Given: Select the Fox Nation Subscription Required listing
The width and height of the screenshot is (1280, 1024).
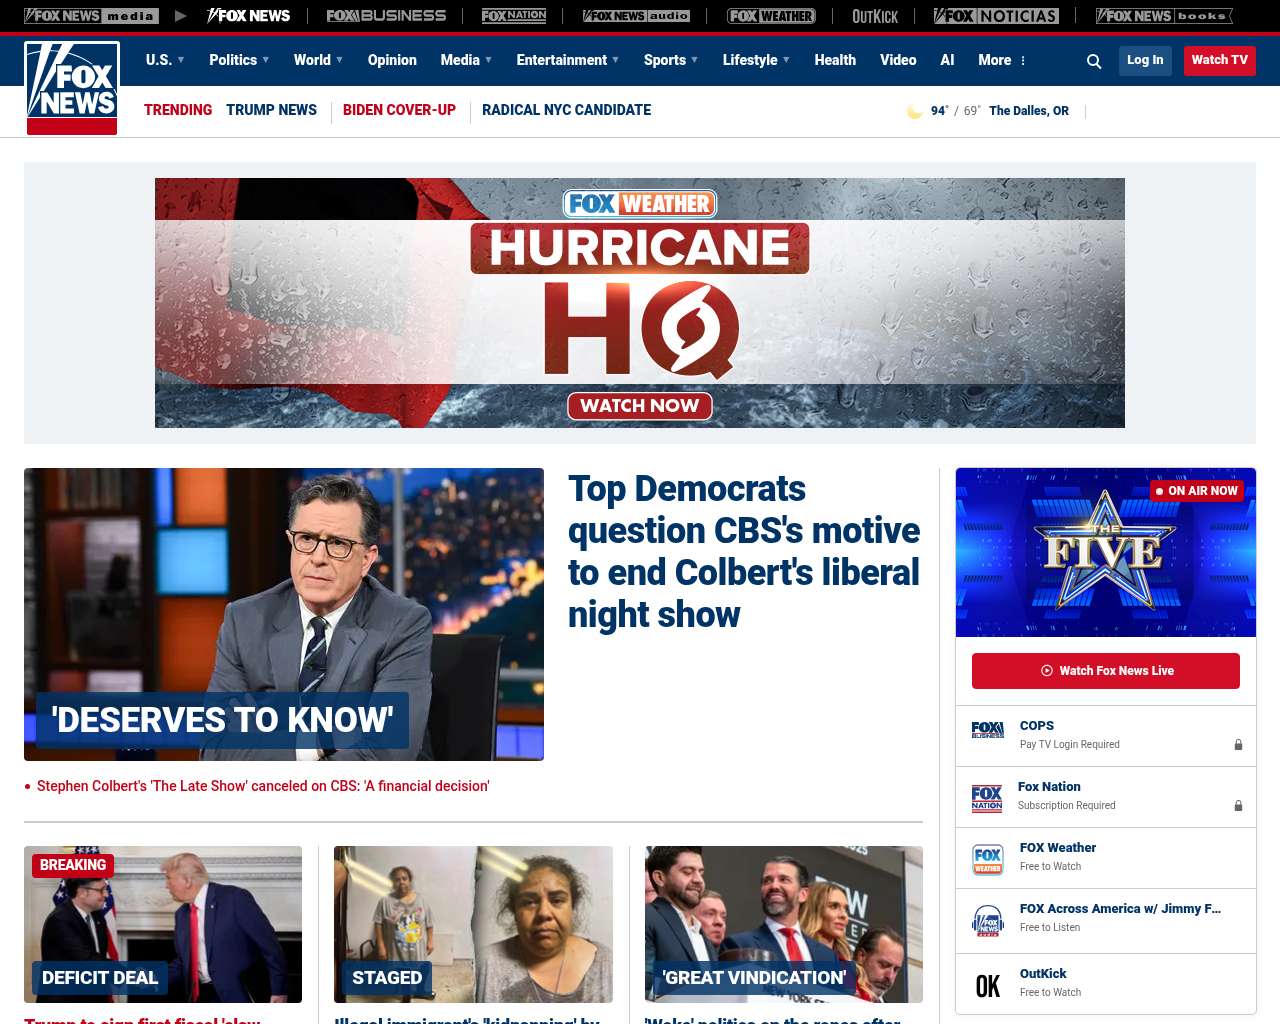Looking at the screenshot, I should [1106, 797].
